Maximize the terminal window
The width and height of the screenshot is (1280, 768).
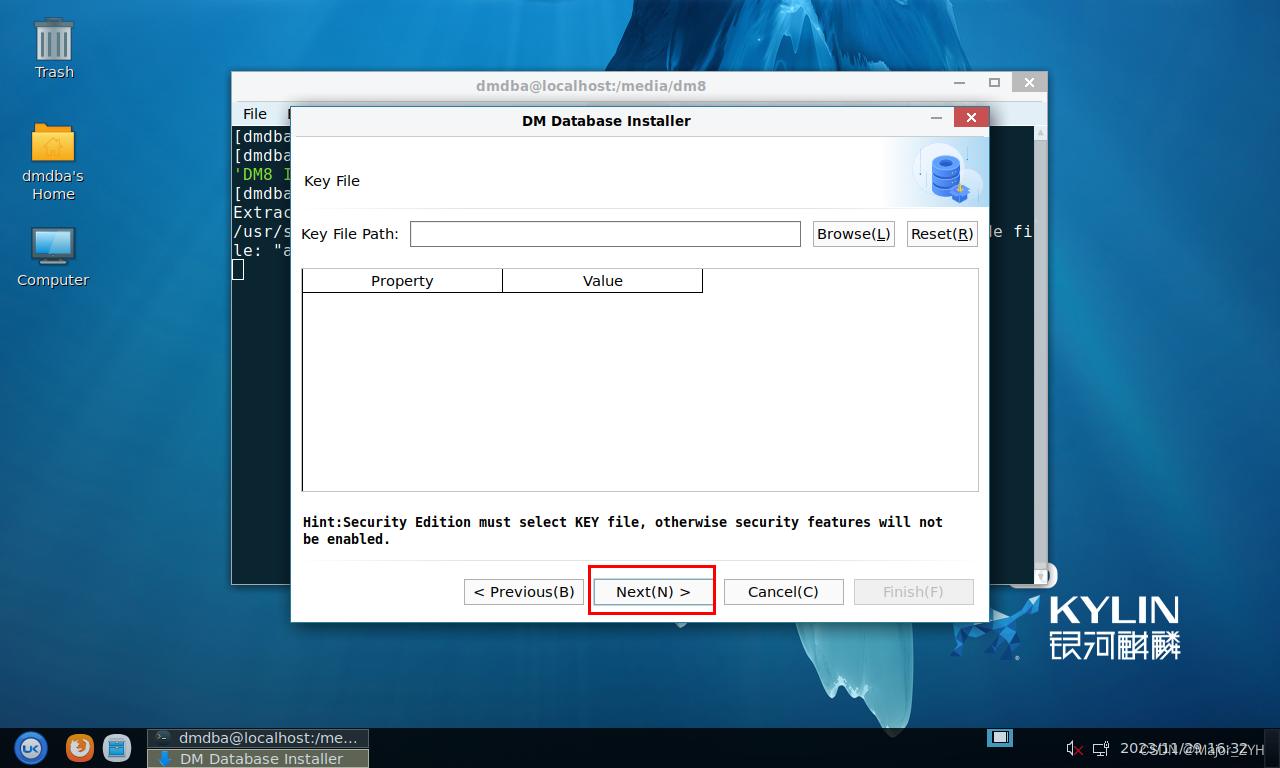coord(994,83)
